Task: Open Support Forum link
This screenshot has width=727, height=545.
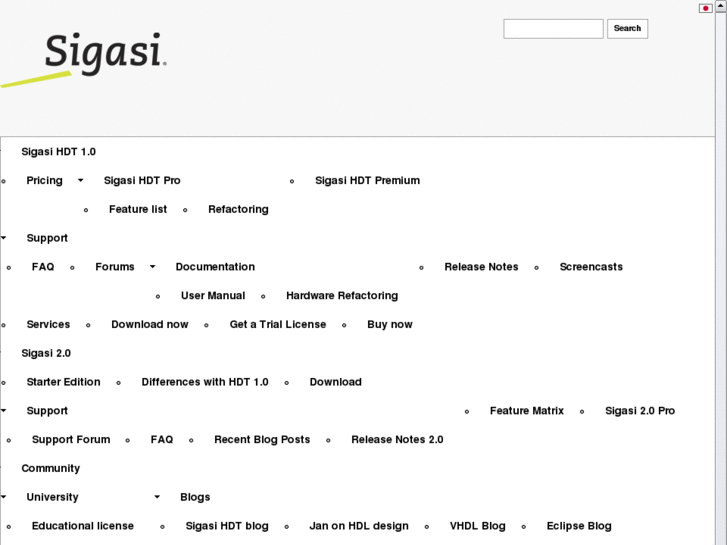Action: (x=71, y=439)
